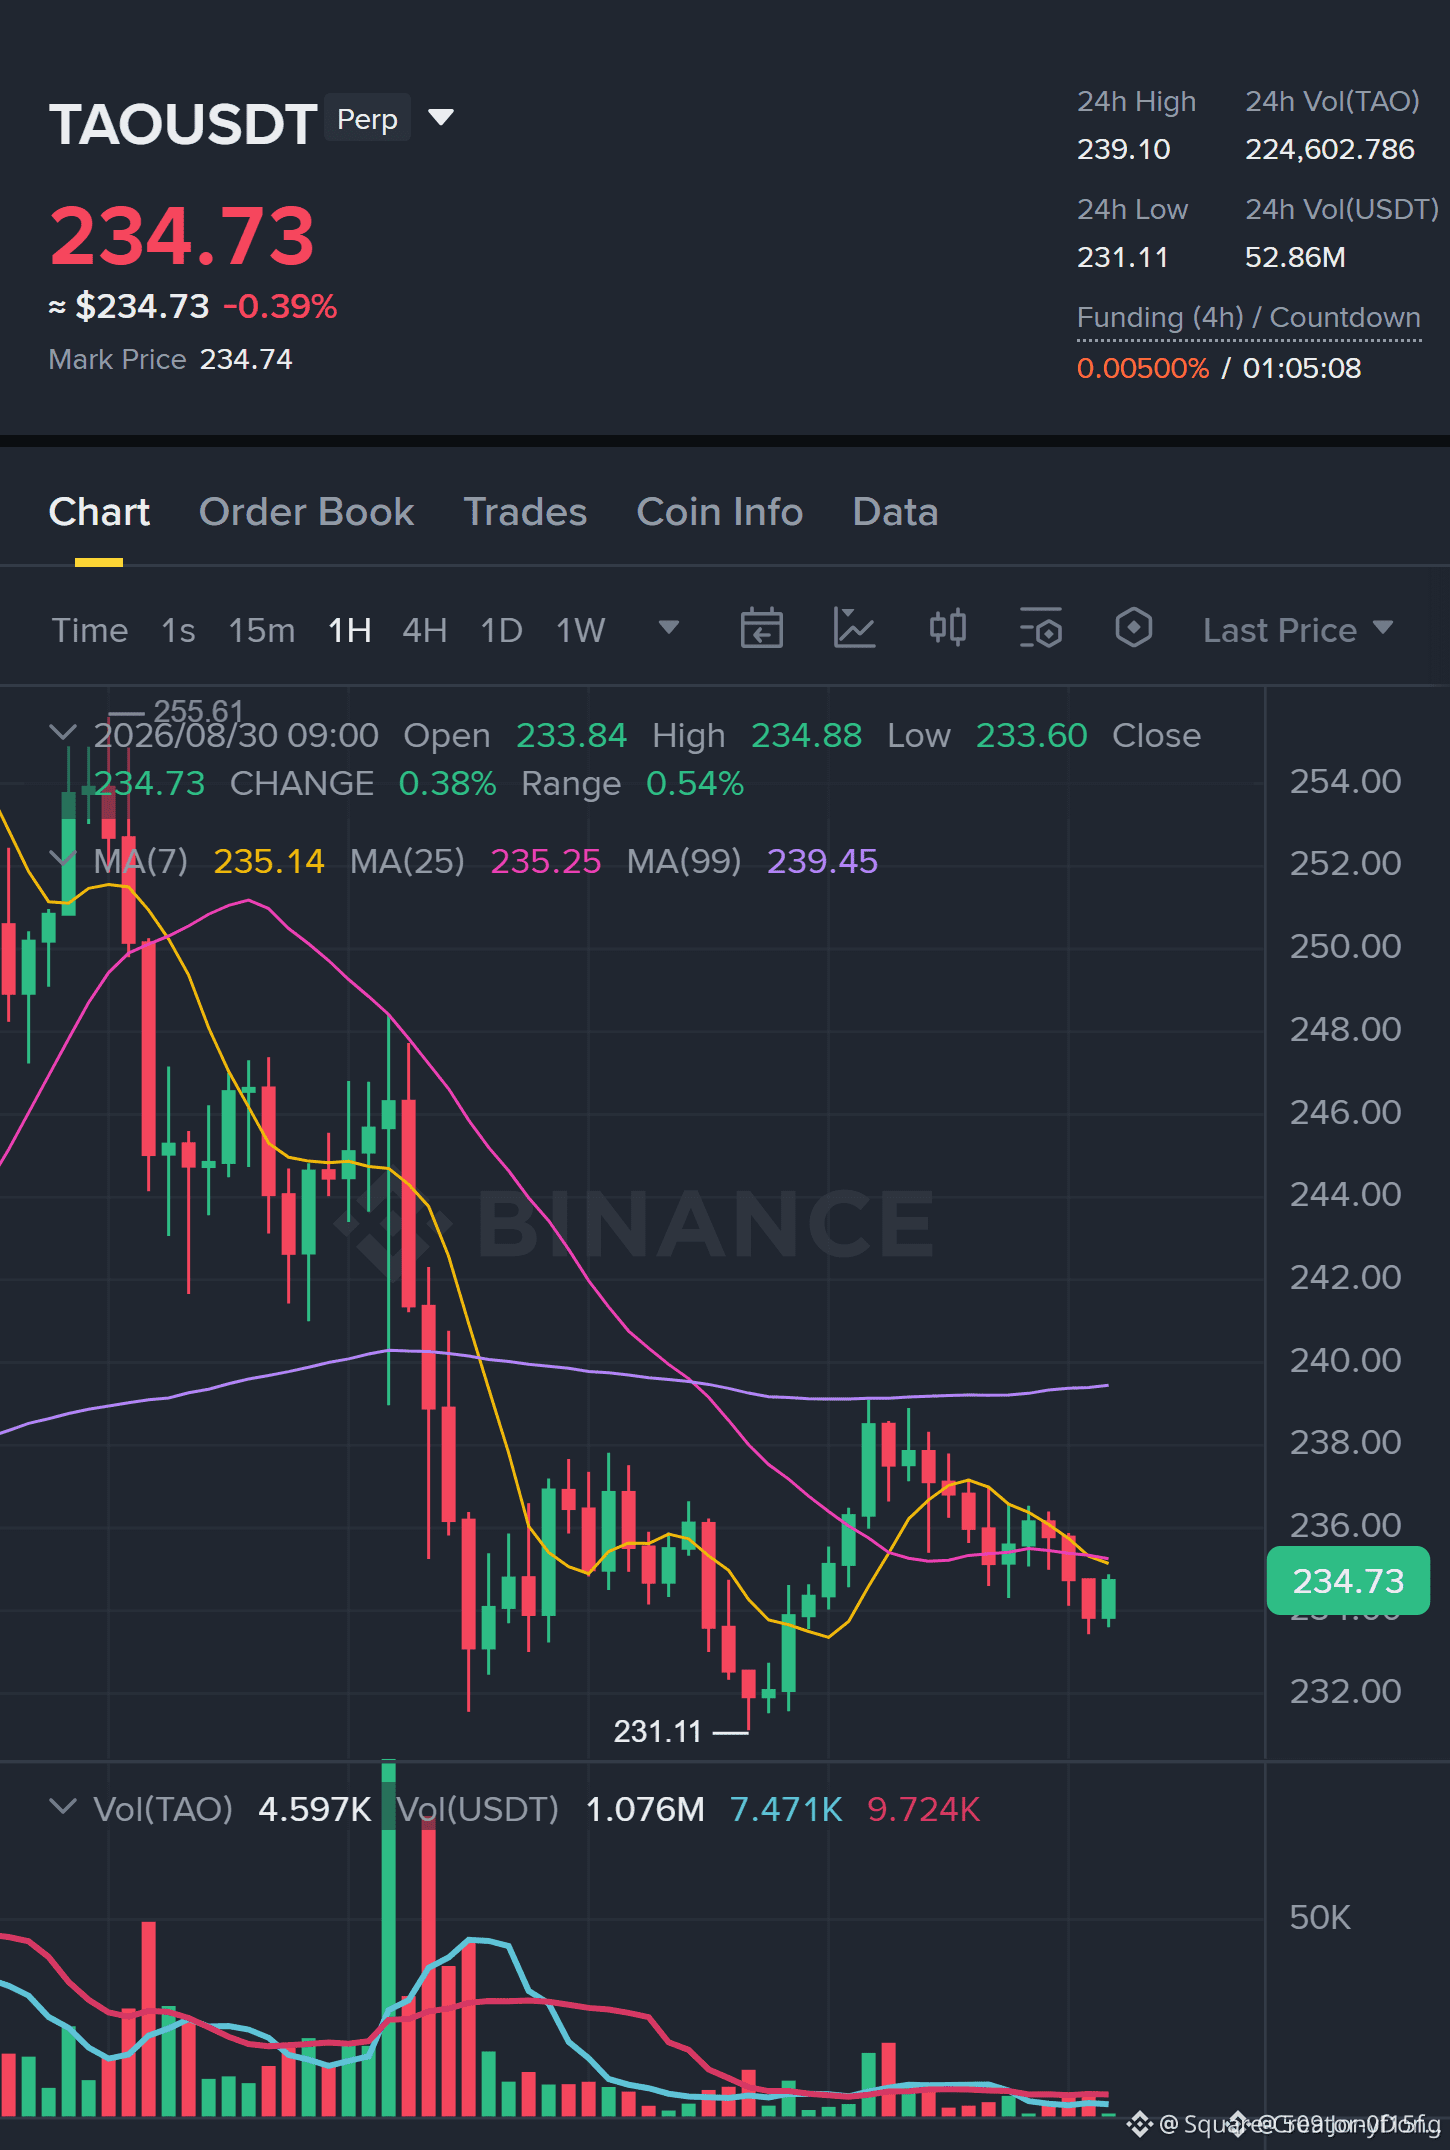The height and width of the screenshot is (2150, 1450).
Task: Open the chart indicators icon
Action: tap(854, 629)
